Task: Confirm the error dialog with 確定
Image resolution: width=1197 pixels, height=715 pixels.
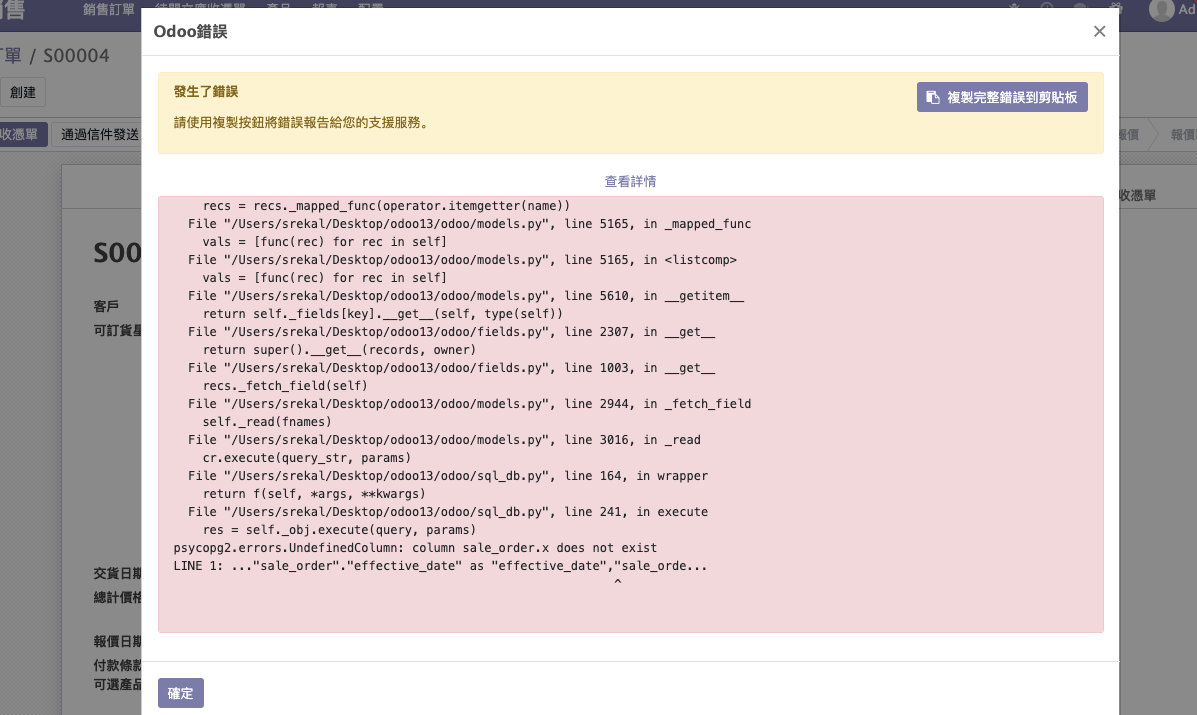Action: (x=180, y=692)
